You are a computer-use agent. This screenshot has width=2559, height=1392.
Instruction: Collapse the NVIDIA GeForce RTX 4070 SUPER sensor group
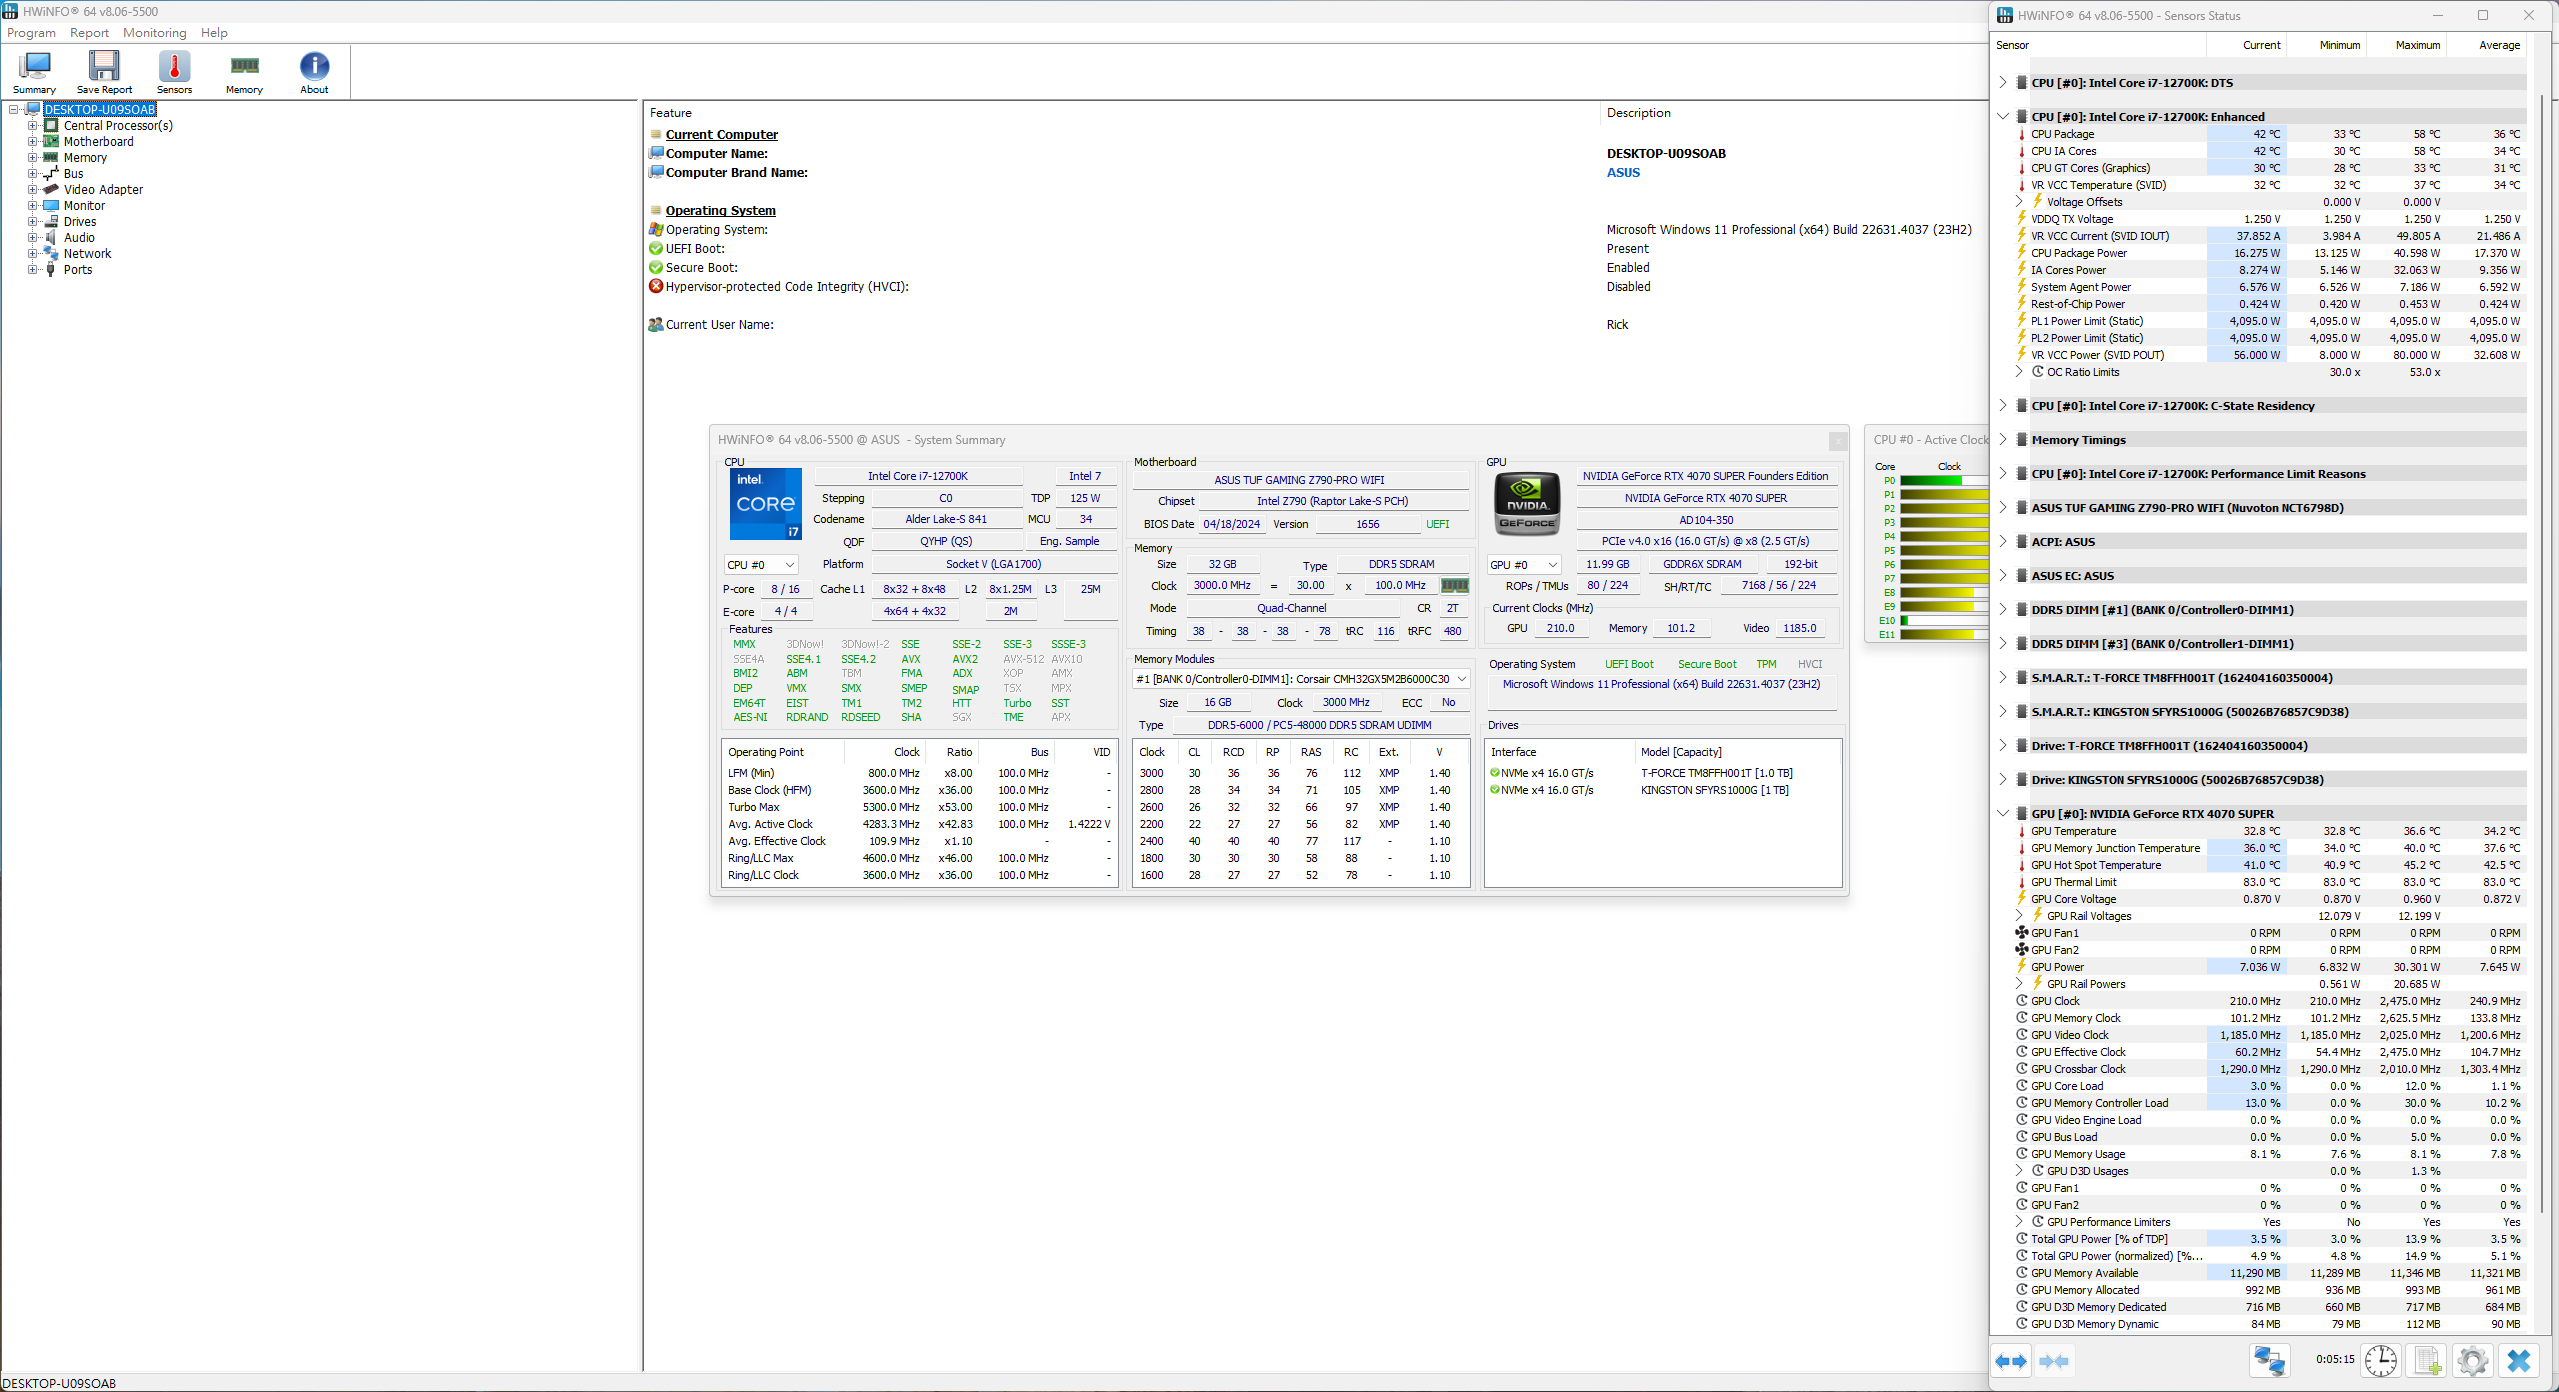coord(2003,814)
